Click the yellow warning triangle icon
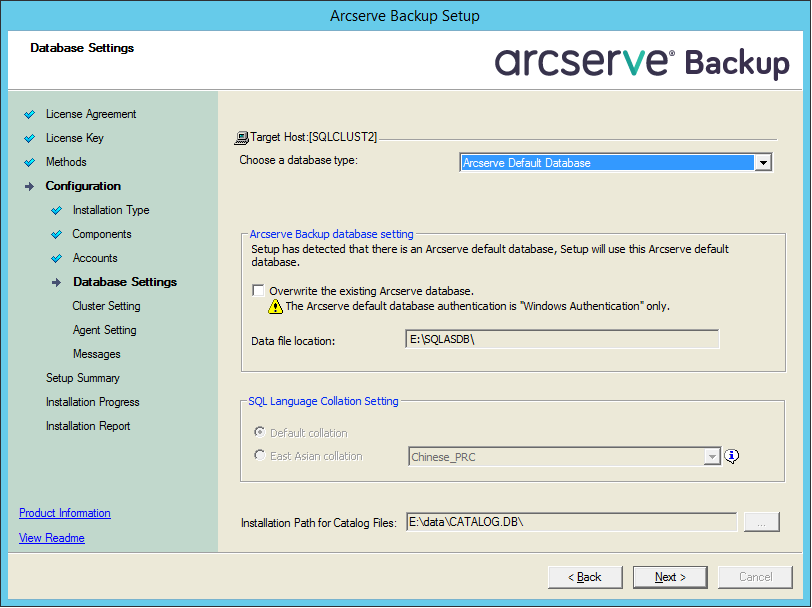The width and height of the screenshot is (812, 608). [275, 307]
